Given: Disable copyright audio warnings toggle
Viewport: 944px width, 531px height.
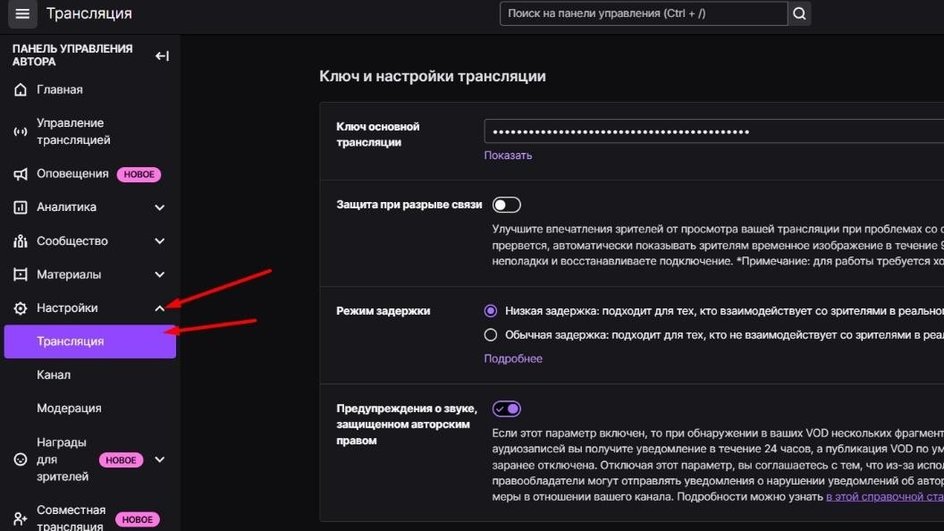Looking at the screenshot, I should tap(506, 409).
